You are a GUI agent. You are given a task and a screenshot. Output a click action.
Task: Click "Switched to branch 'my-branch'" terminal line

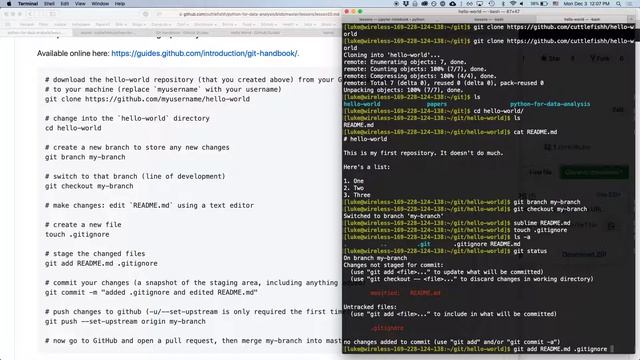[x=393, y=216]
